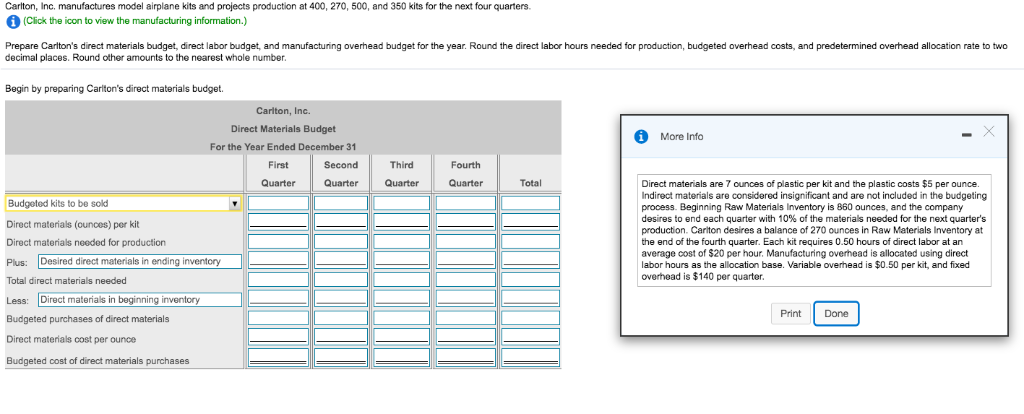Select the Plus: Desired direct materials field
This screenshot has height=414, width=1024.
point(140,262)
